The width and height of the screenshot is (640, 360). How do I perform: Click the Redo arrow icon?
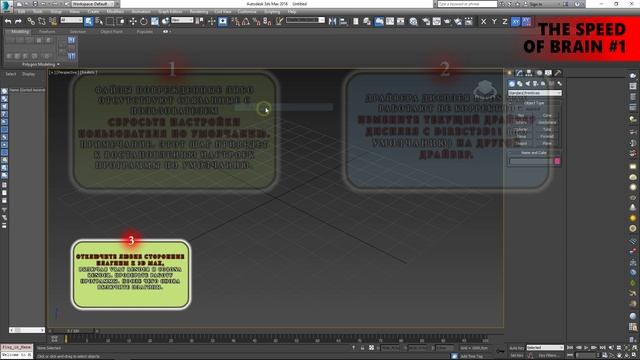(18, 21)
